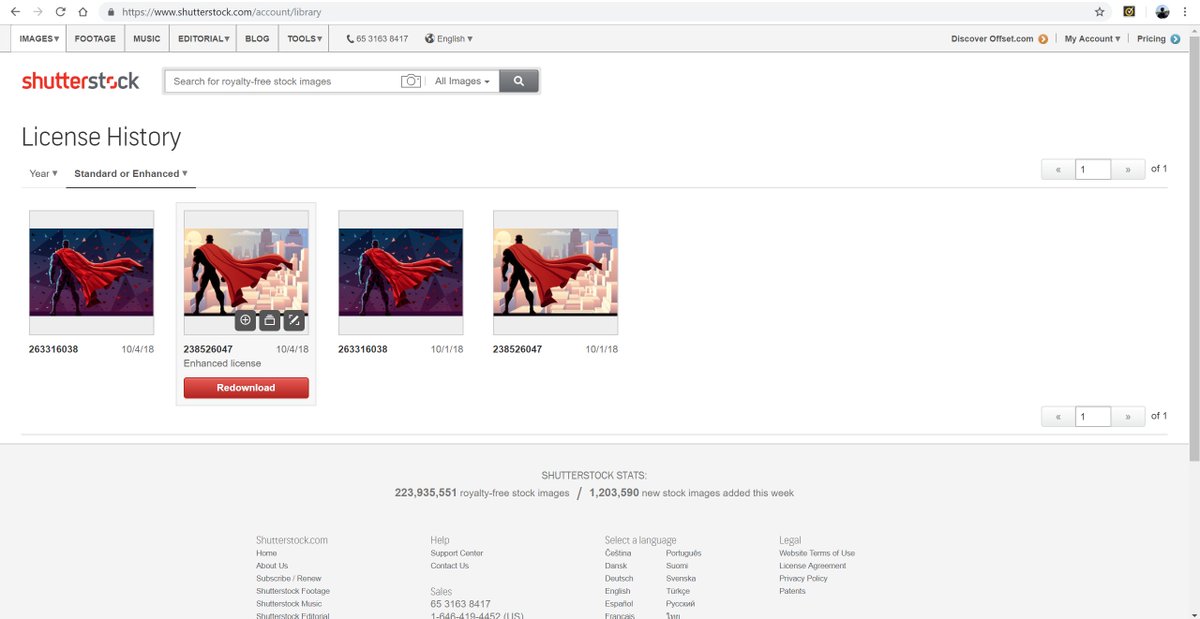Open the Chrome profile avatar
1200x619 pixels.
[1162, 12]
